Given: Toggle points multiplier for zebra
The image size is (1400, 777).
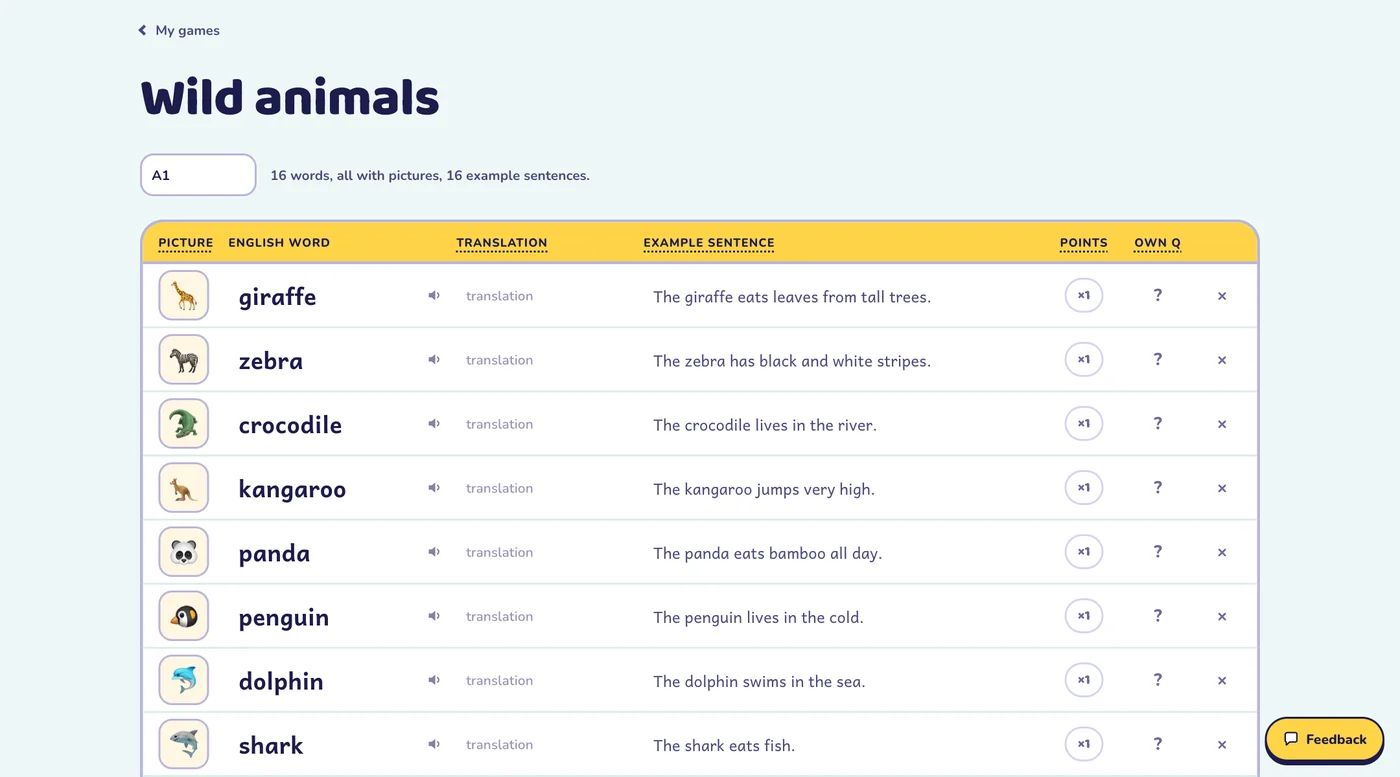Looking at the screenshot, I should pyautogui.click(x=1084, y=360).
